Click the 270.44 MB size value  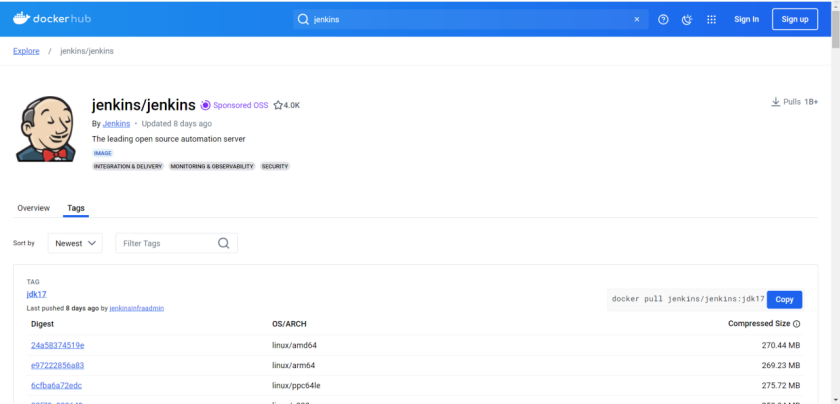click(x=781, y=346)
